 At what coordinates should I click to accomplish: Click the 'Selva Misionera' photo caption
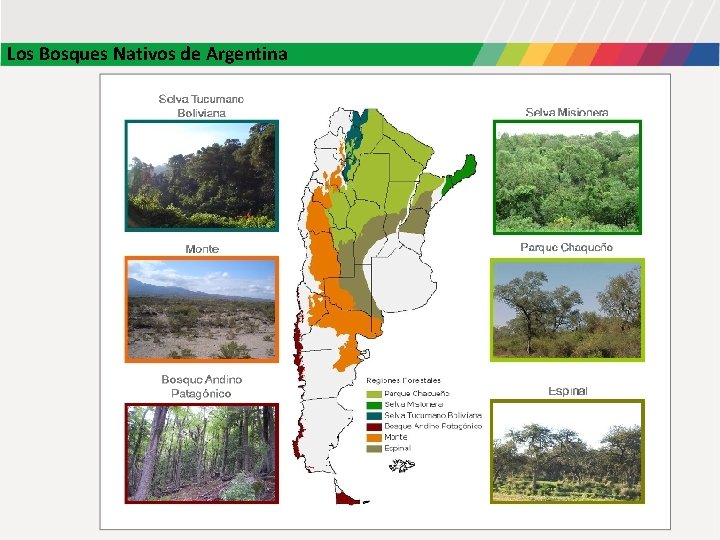pyautogui.click(x=567, y=113)
